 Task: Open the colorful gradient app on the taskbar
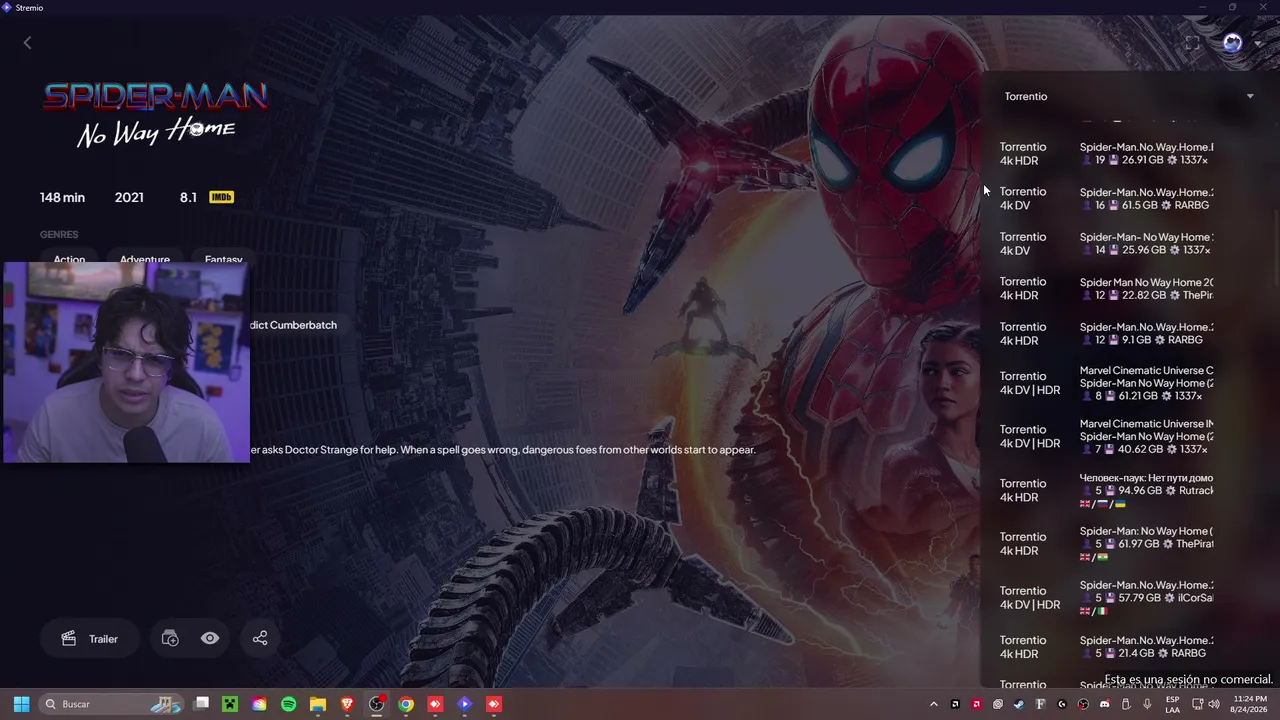pos(260,704)
